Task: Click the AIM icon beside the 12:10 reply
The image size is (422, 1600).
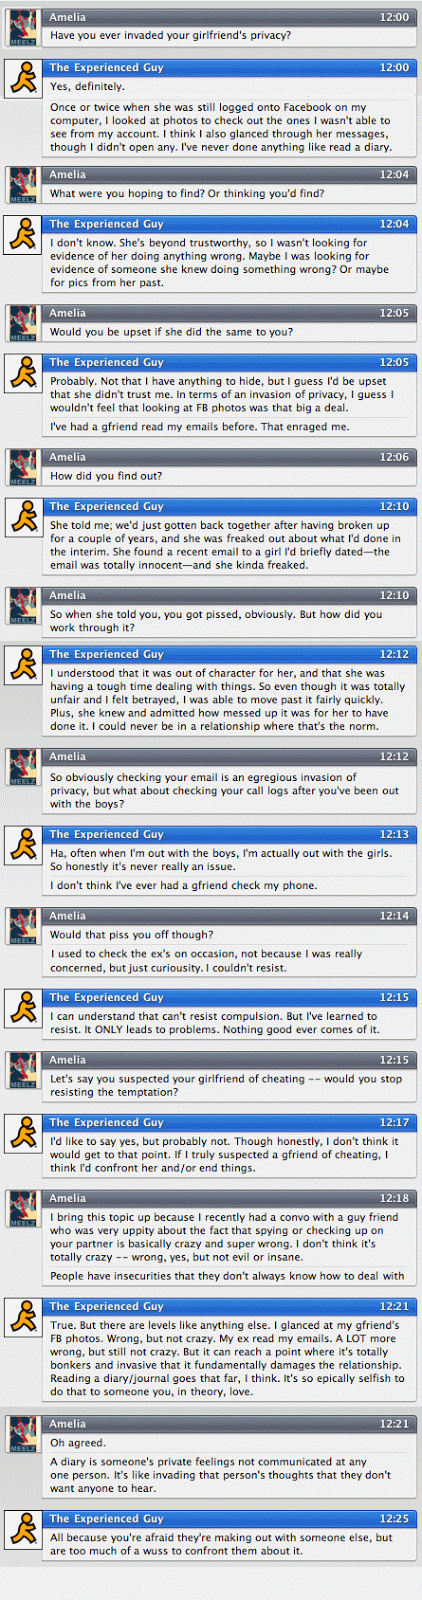Action: tap(23, 517)
